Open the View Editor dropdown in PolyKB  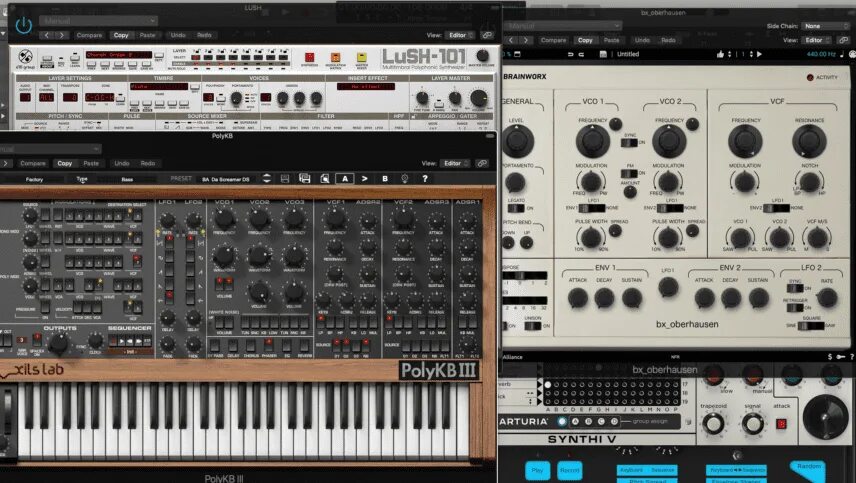456,163
